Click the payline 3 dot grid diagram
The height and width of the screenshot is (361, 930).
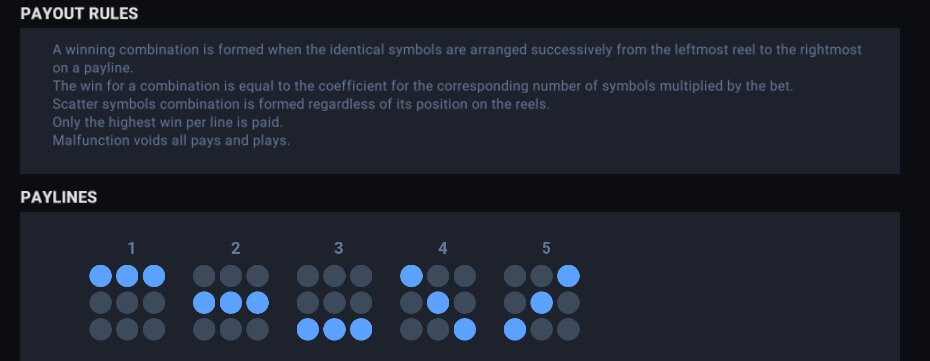pos(335,302)
